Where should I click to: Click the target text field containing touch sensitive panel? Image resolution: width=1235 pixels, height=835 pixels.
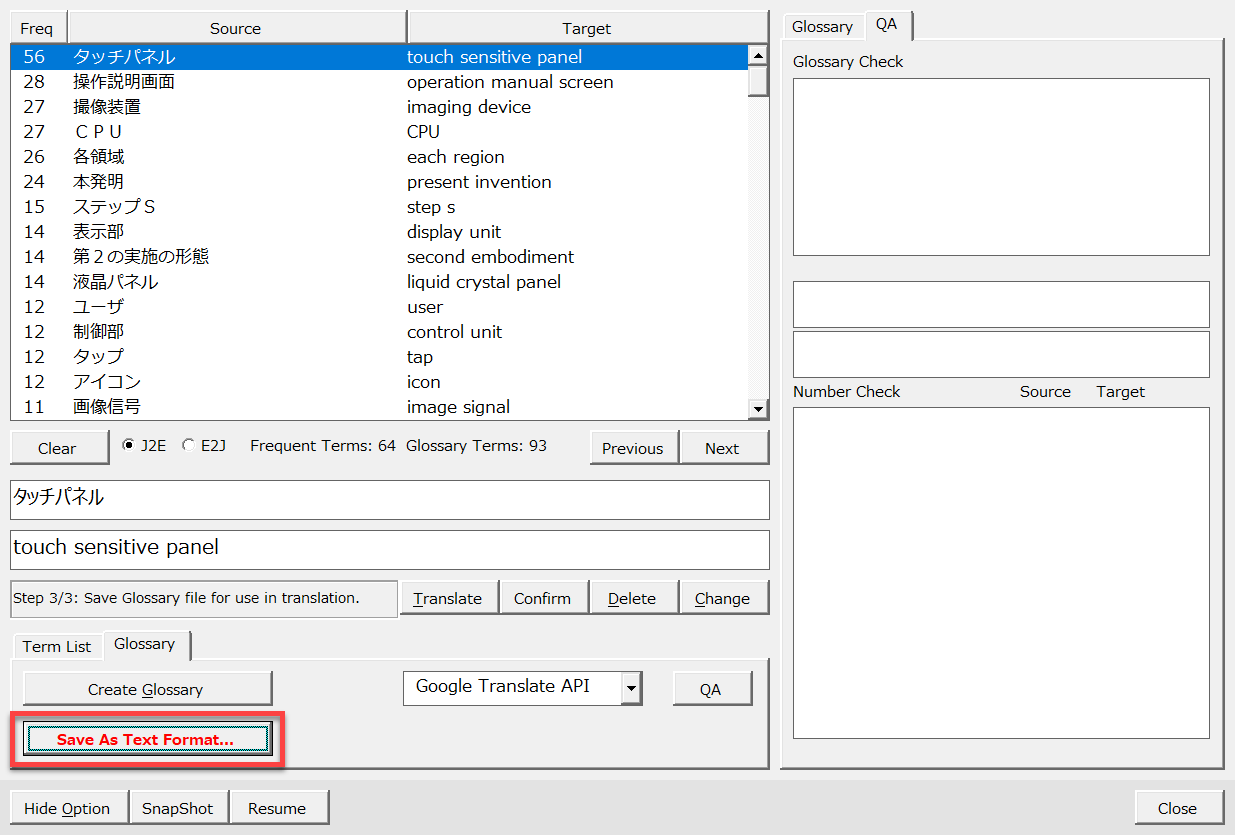(x=389, y=548)
